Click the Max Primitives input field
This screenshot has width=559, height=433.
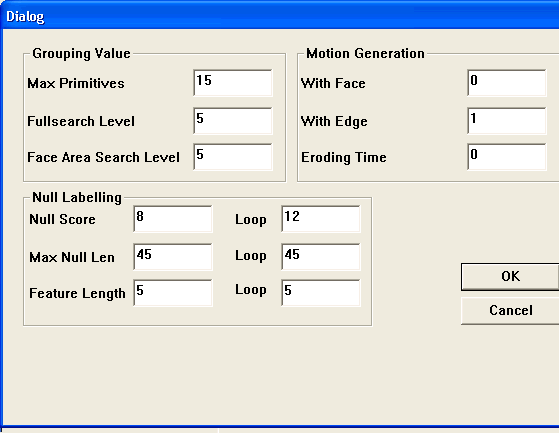point(233,83)
